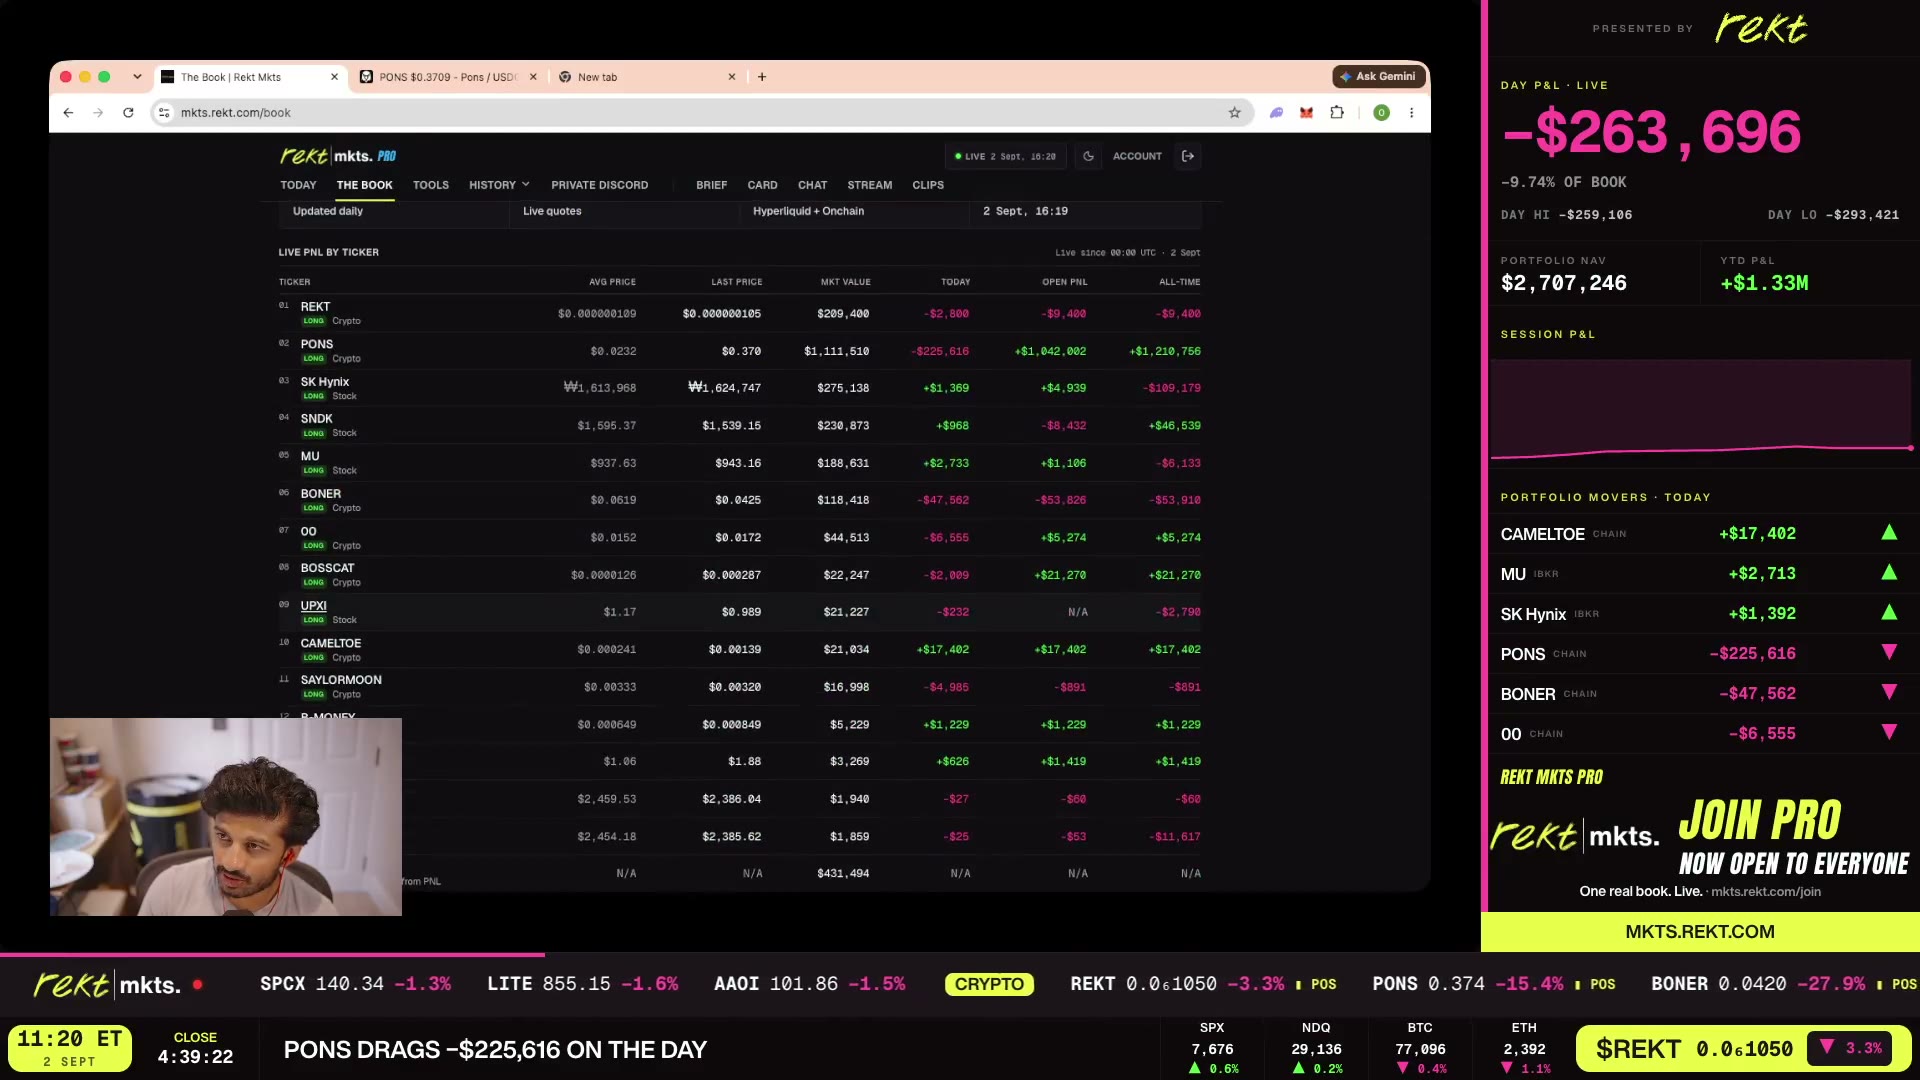Open the Clips page link

(x=928, y=185)
